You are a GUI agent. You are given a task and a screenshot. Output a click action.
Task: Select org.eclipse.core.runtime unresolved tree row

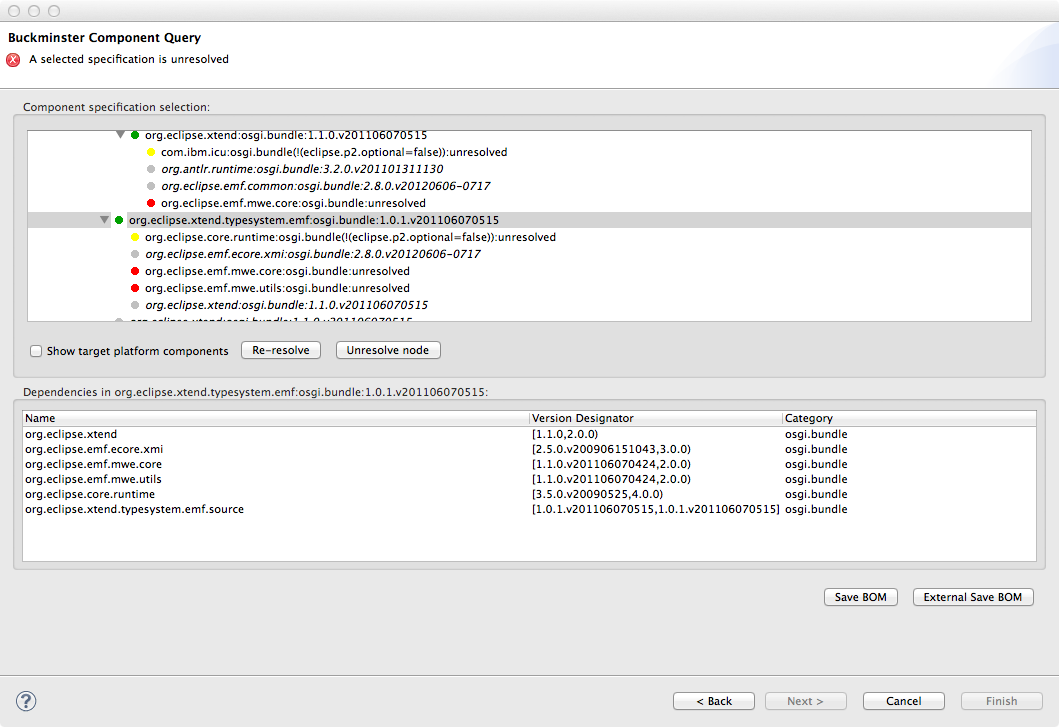coord(350,237)
